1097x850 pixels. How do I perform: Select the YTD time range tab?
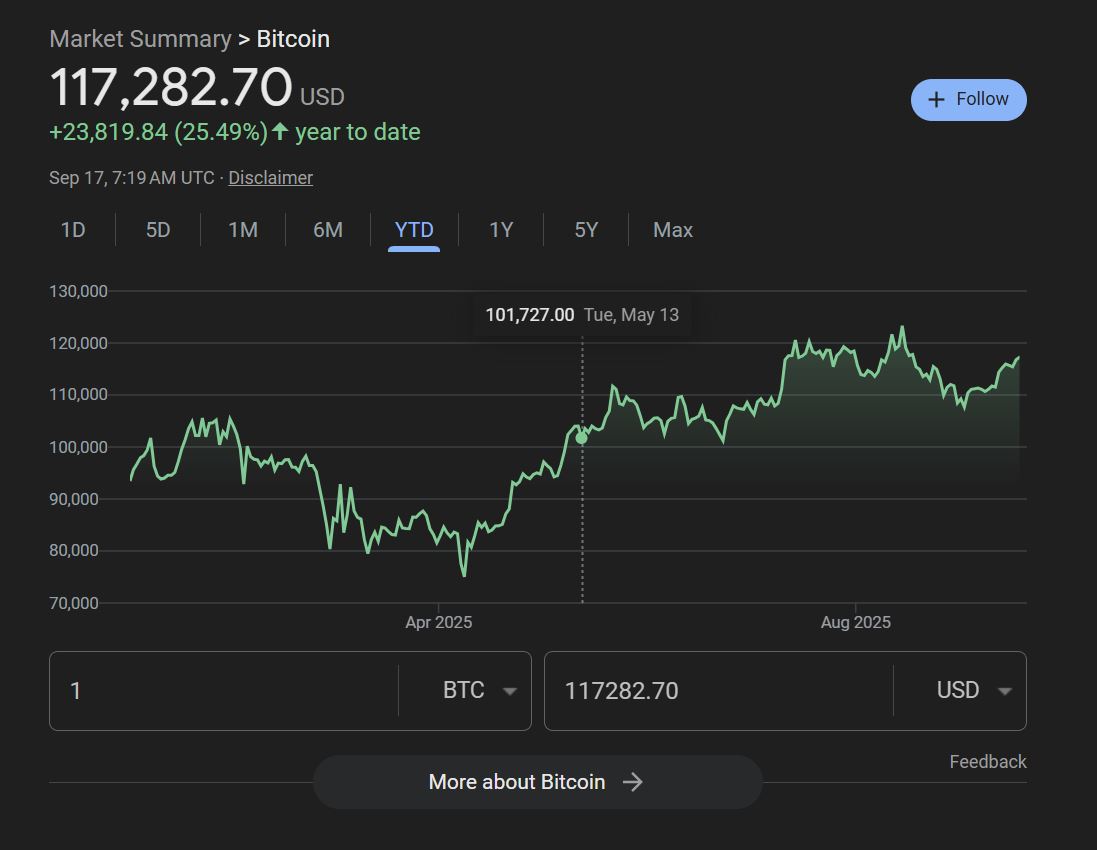point(414,229)
